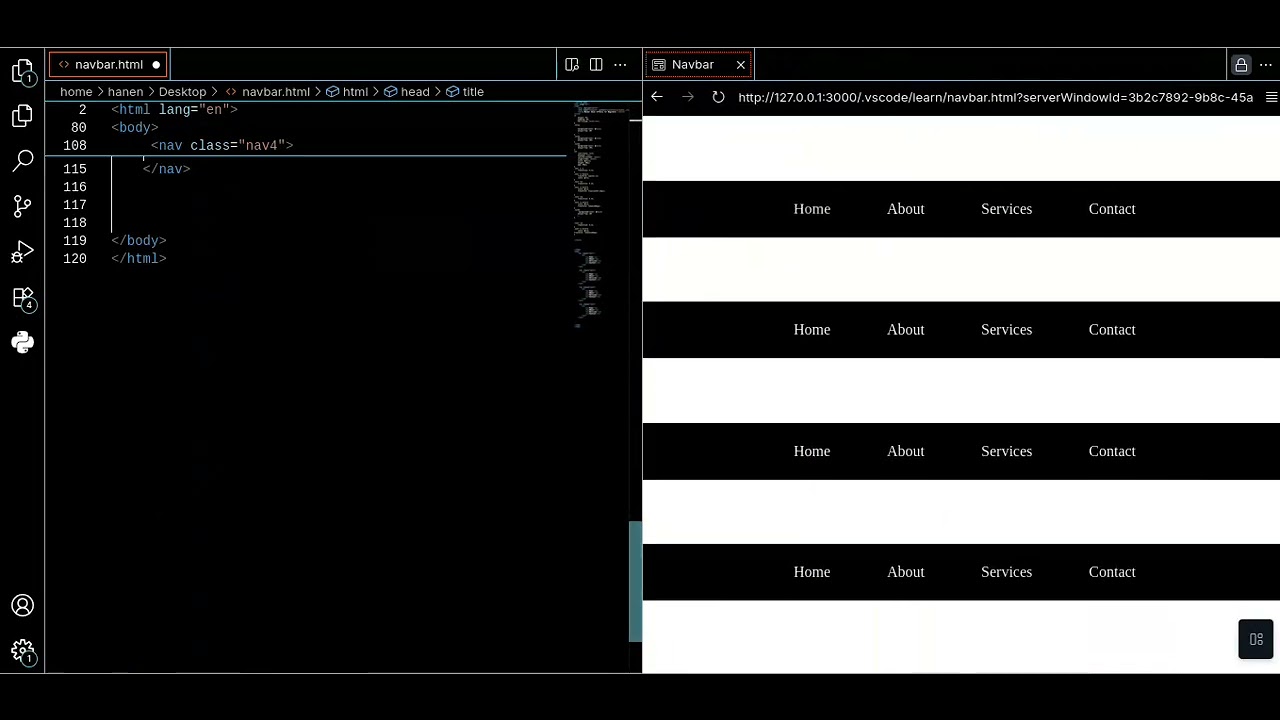Open the preview browser hamburger menu
The height and width of the screenshot is (720, 1280).
point(1271,97)
